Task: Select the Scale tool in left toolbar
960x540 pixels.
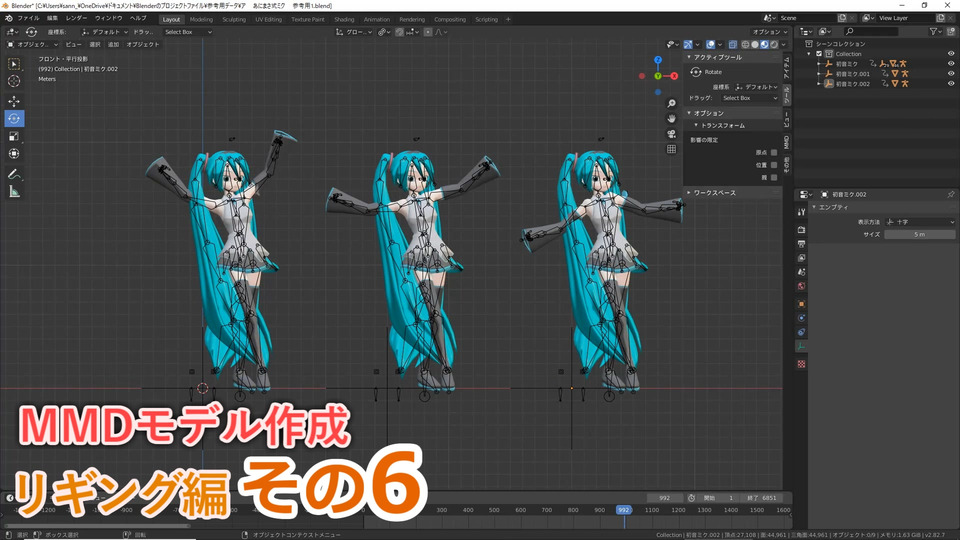Action: coord(14,136)
